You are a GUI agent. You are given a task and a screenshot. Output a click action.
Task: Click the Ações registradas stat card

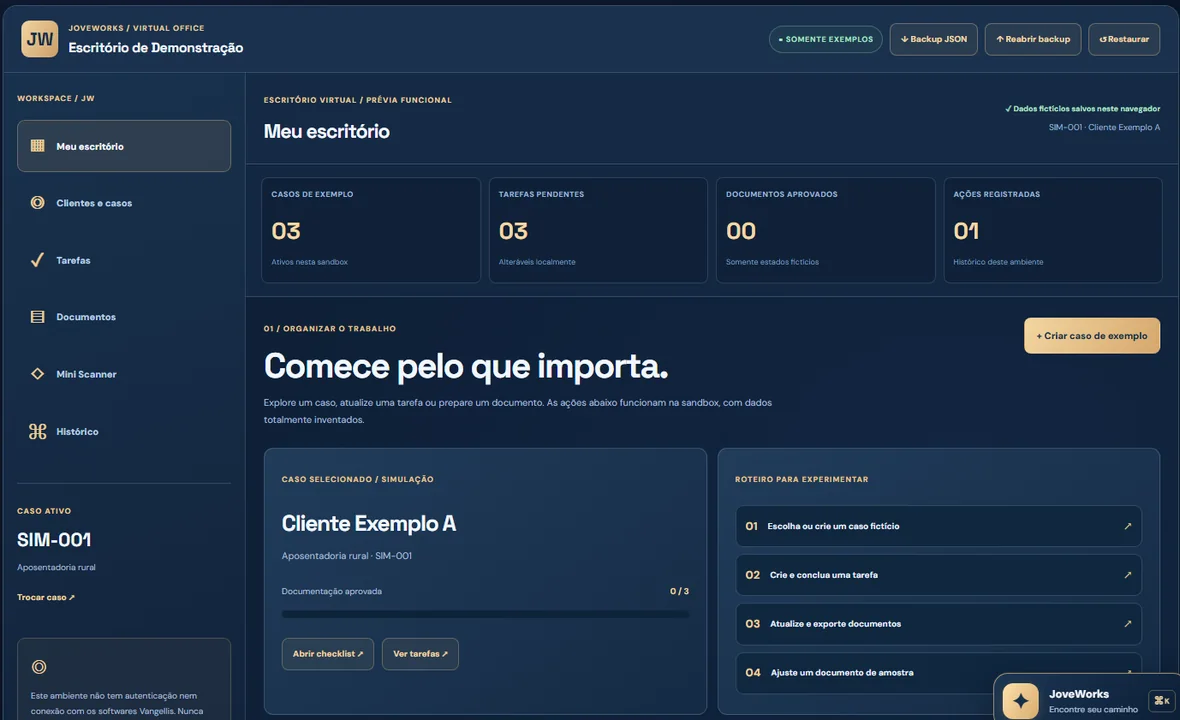pyautogui.click(x=1053, y=230)
